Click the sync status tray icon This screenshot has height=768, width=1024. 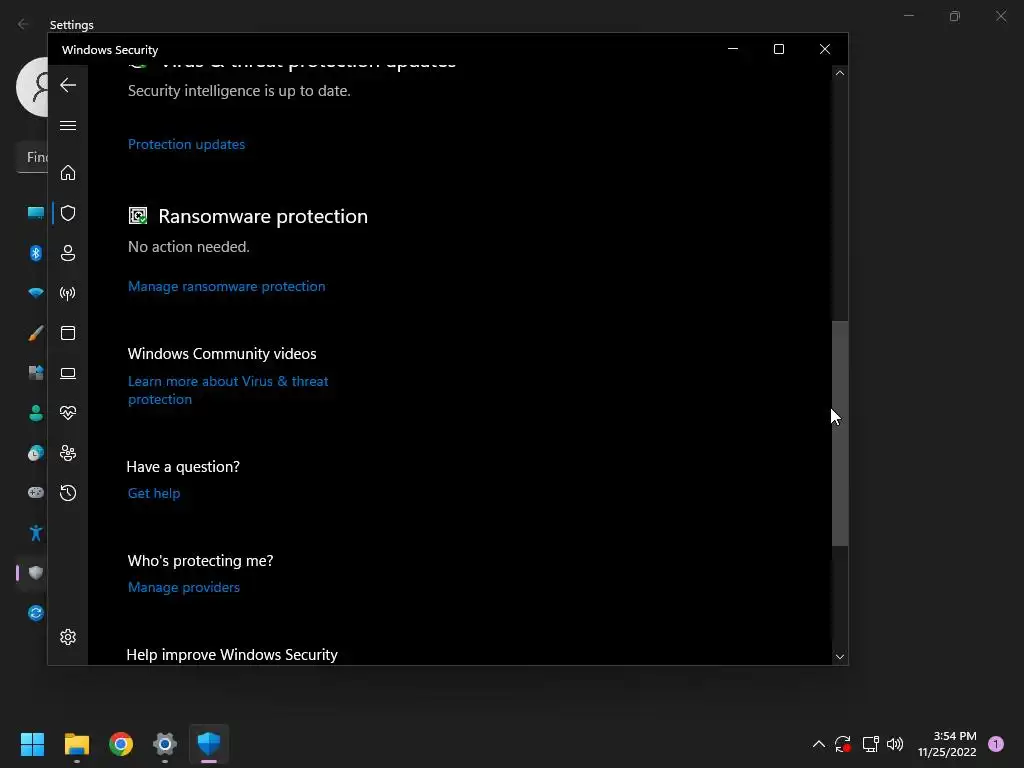pyautogui.click(x=843, y=744)
